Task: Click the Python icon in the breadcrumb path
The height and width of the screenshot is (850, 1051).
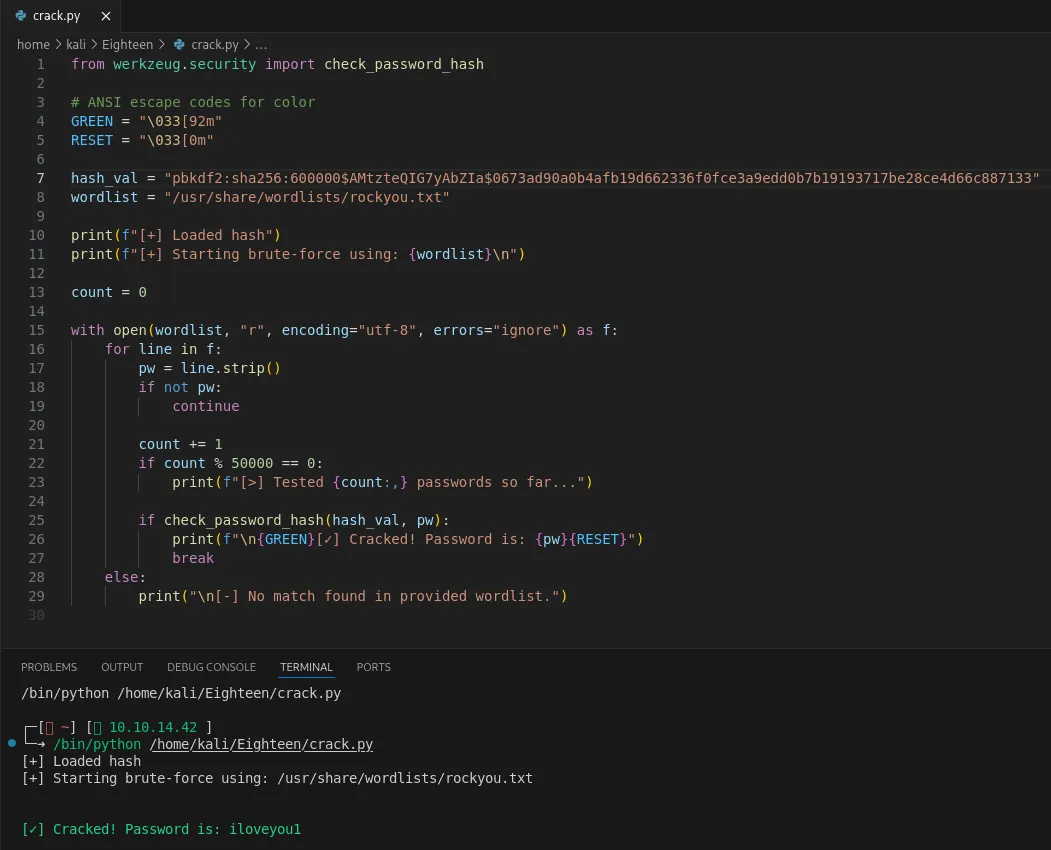Action: coord(179,45)
